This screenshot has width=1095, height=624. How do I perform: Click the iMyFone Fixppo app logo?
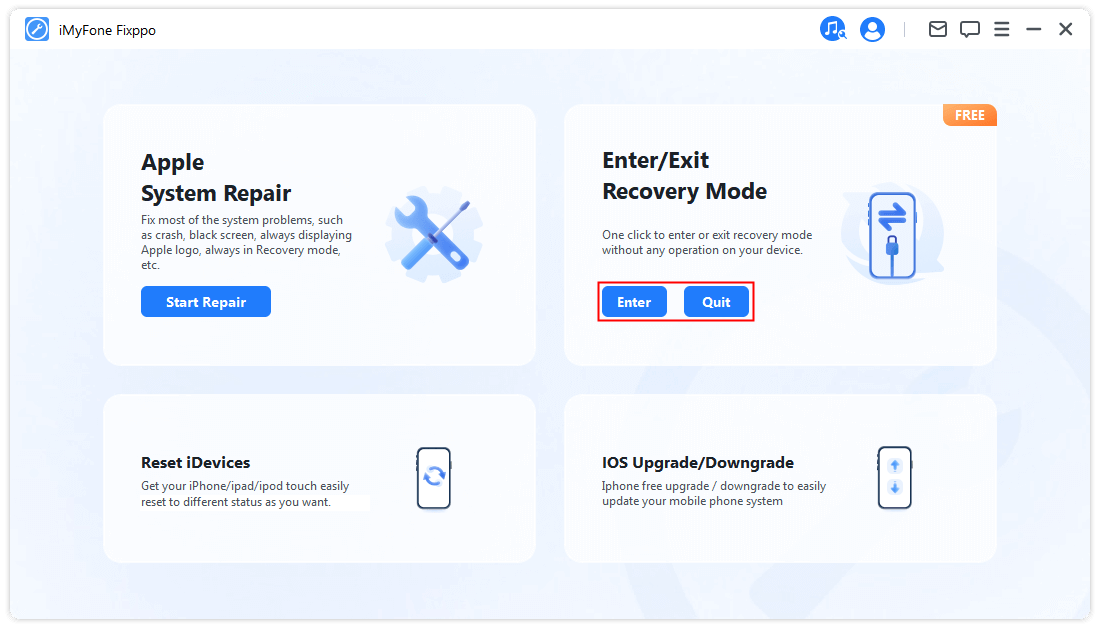[37, 29]
